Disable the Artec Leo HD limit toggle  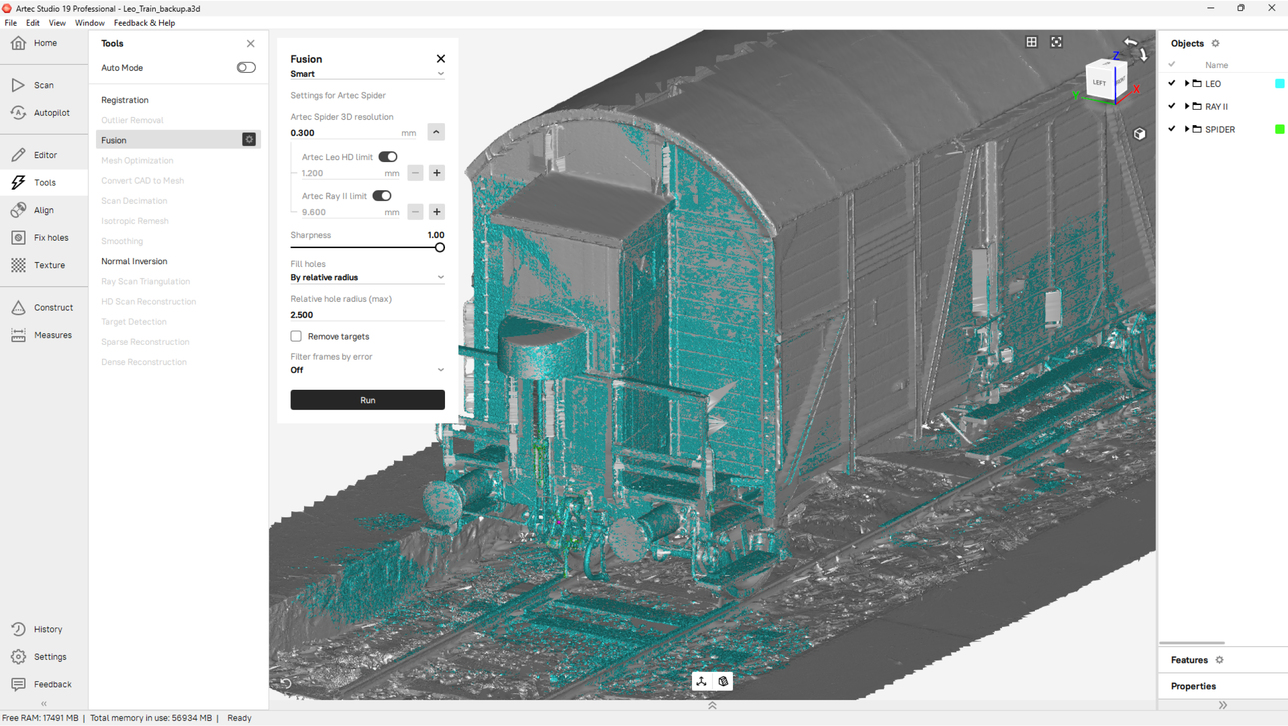pos(388,157)
